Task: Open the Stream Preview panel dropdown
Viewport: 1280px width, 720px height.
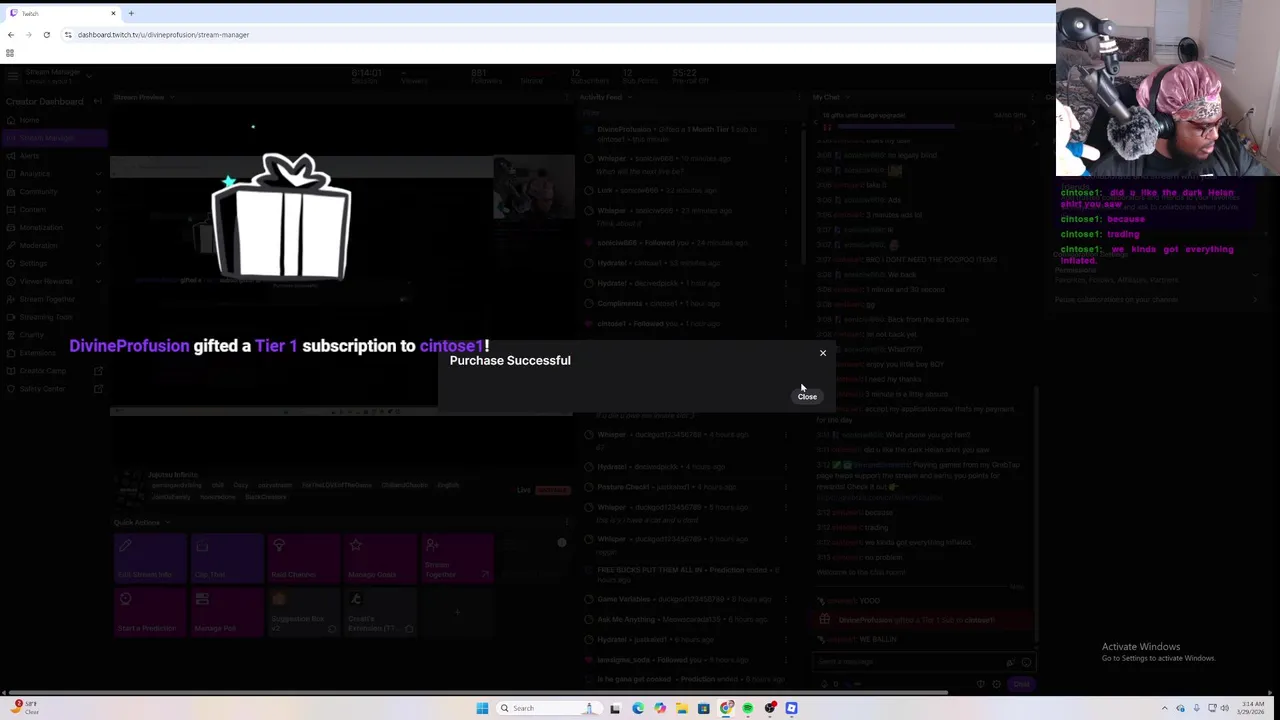Action: [x=172, y=98]
